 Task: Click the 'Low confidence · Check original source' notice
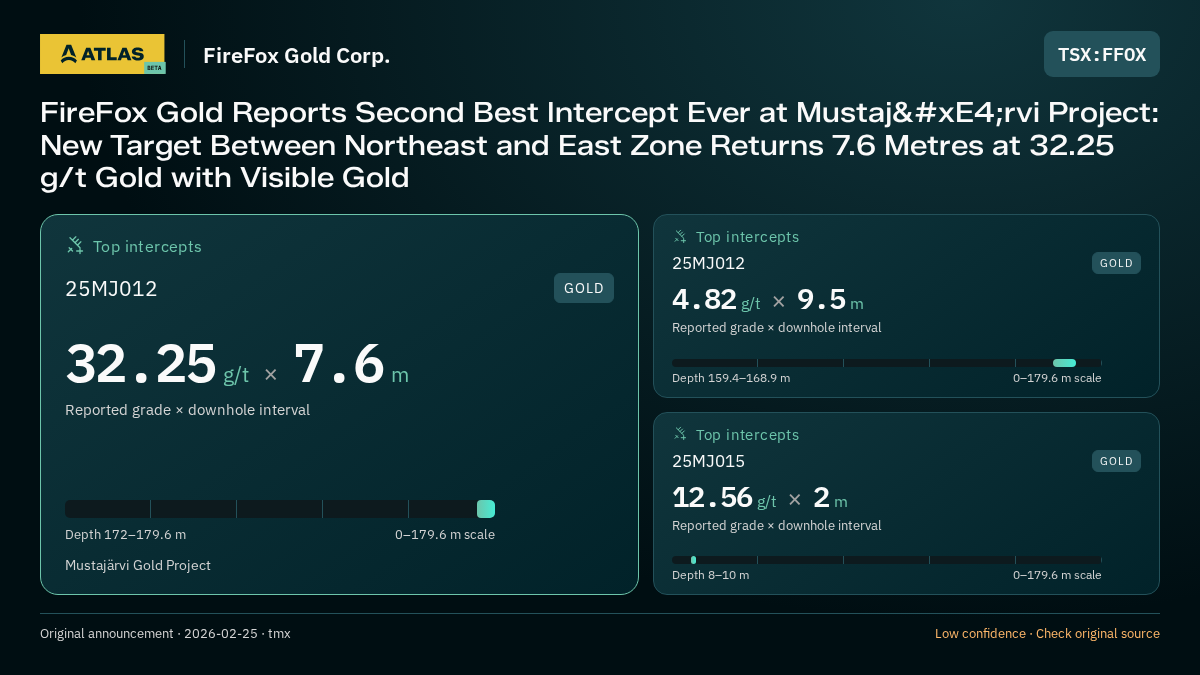pyautogui.click(x=1047, y=633)
